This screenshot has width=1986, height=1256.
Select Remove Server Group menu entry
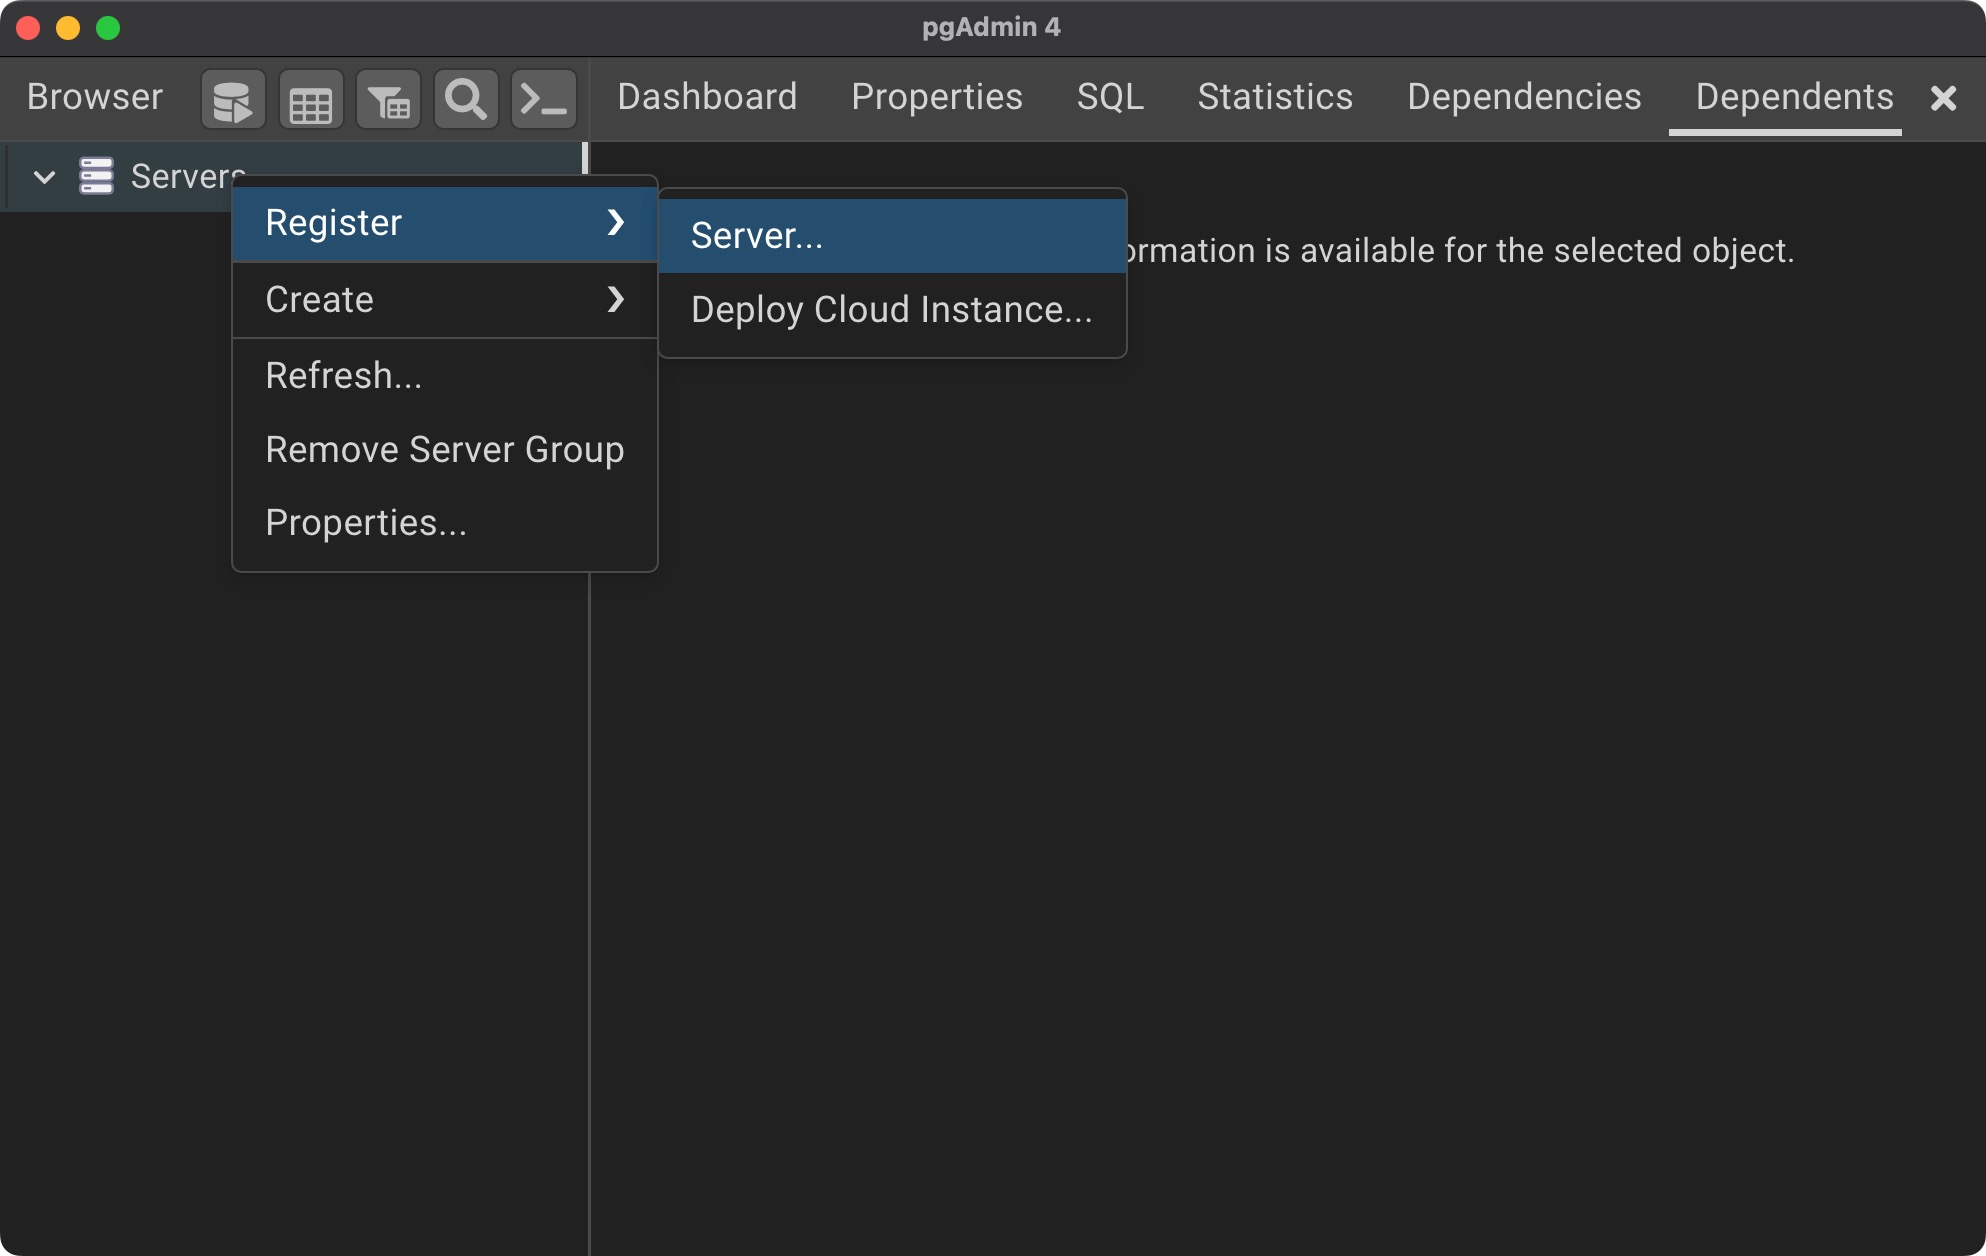[x=444, y=450]
